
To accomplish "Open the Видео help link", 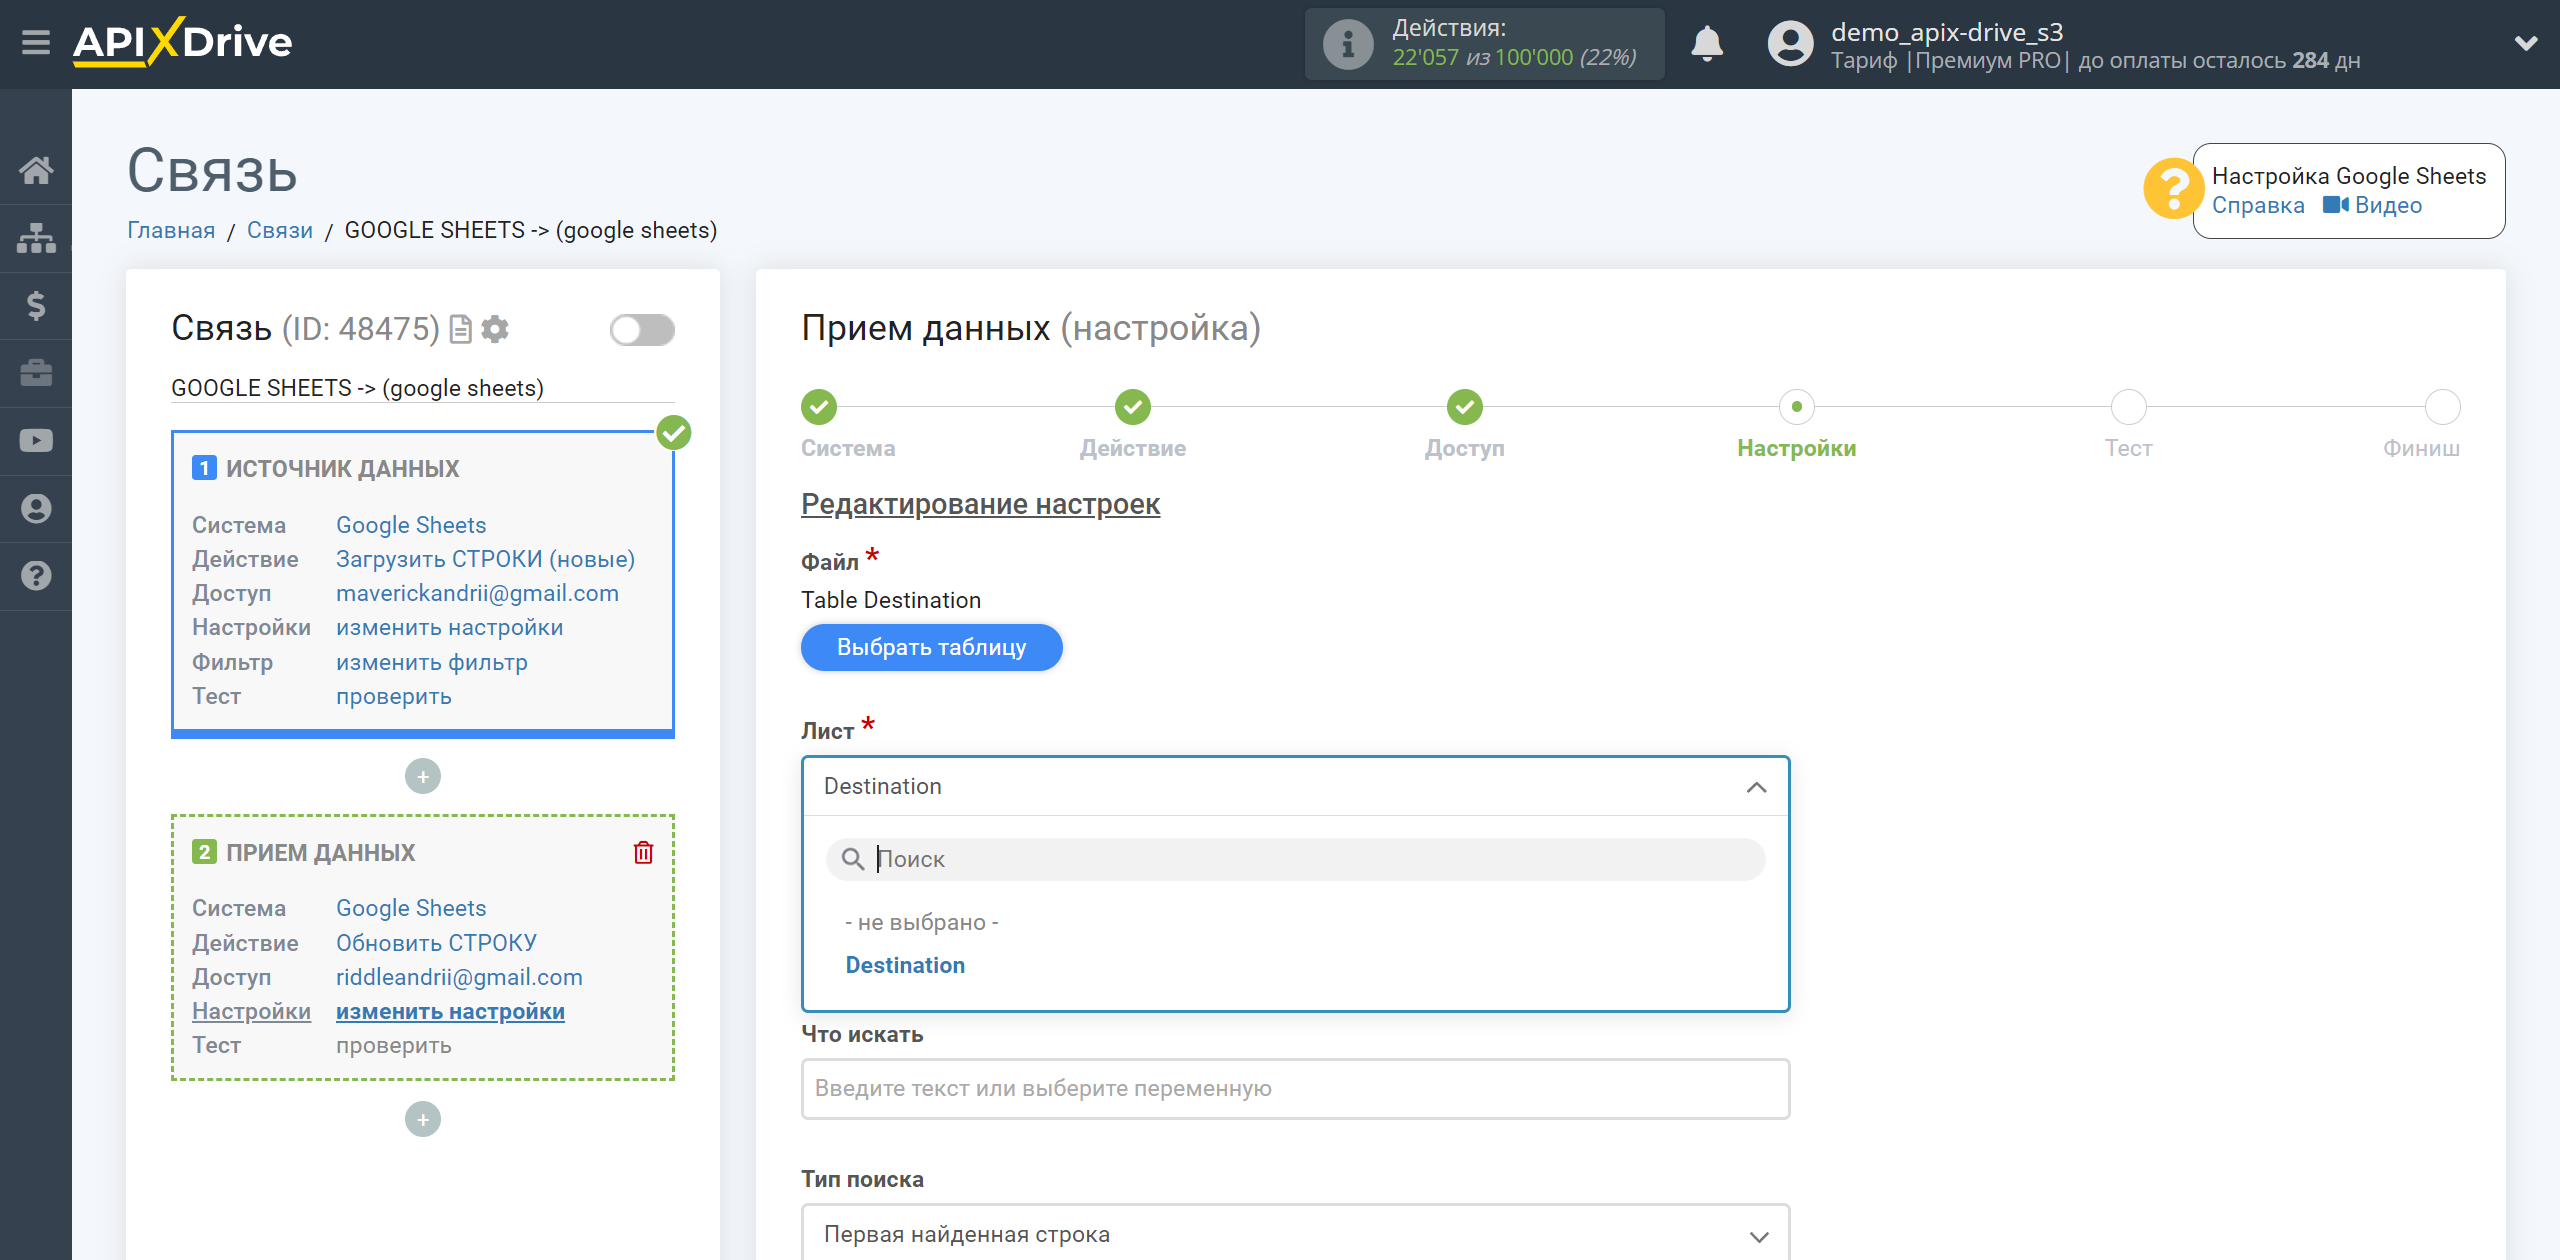I will [x=2372, y=205].
